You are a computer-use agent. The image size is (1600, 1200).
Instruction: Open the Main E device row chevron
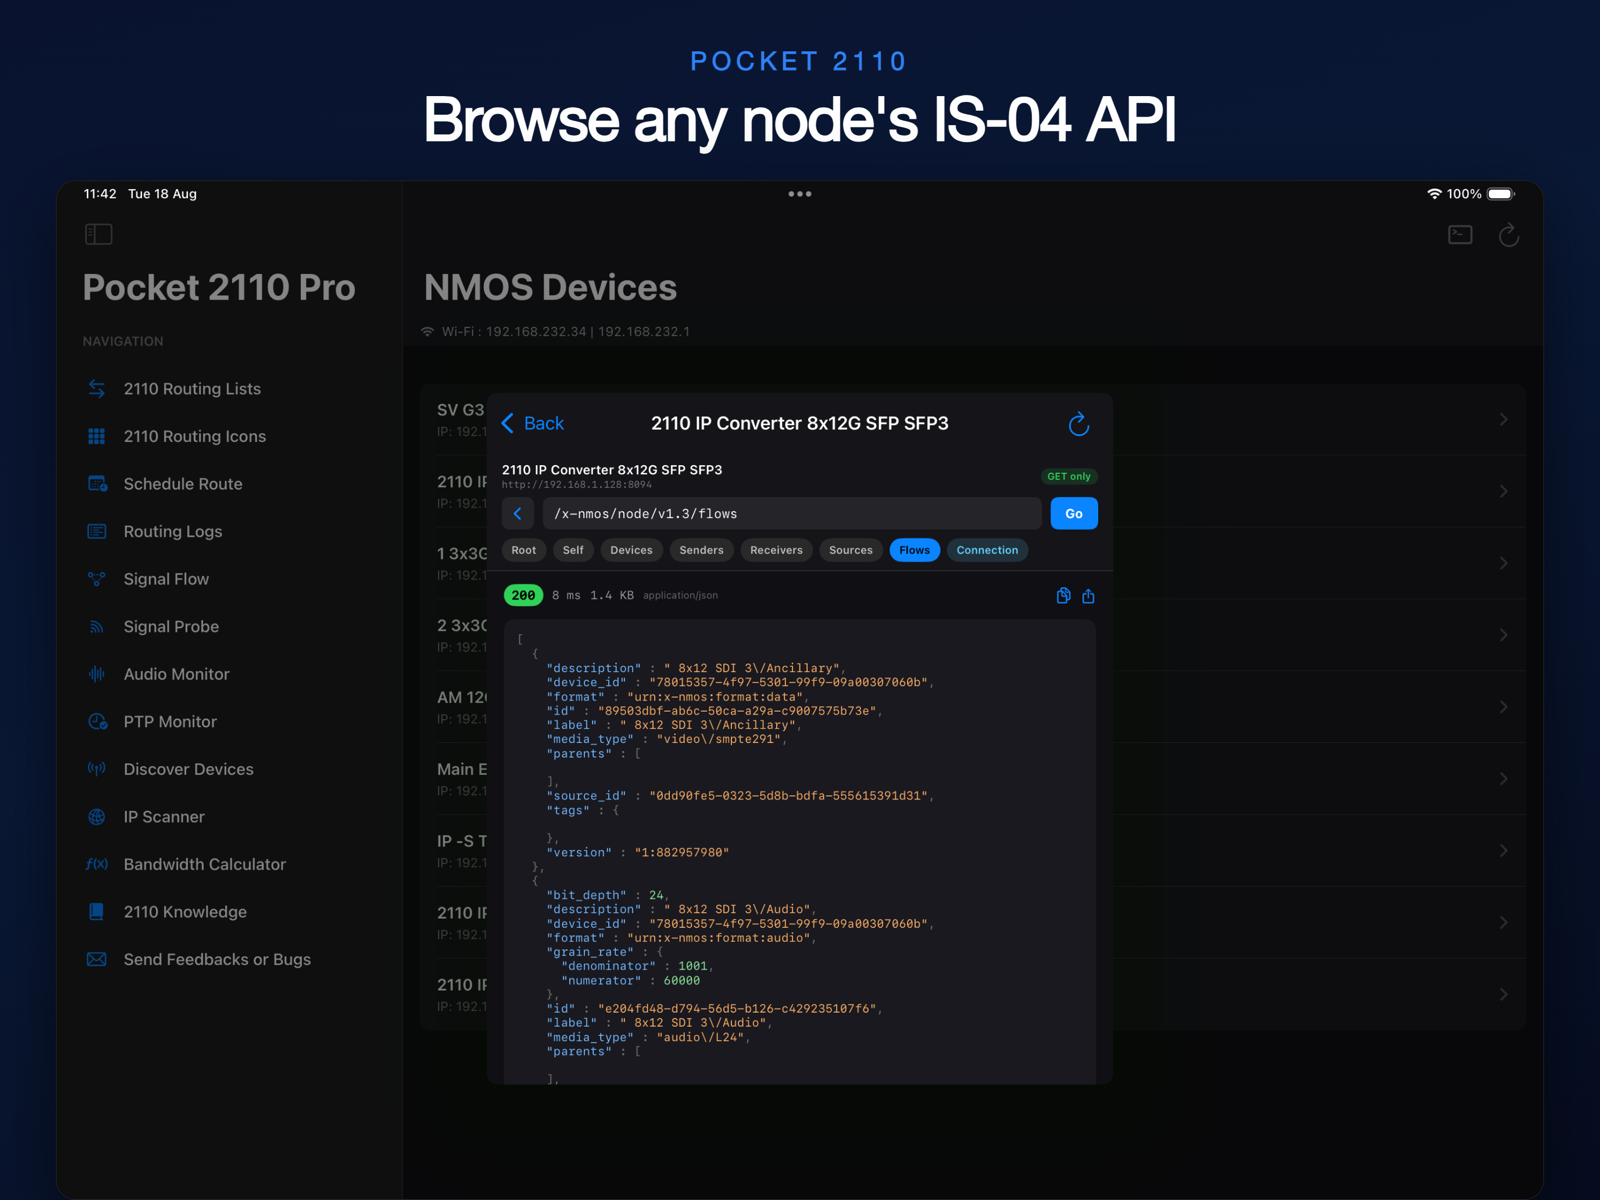coord(1503,779)
